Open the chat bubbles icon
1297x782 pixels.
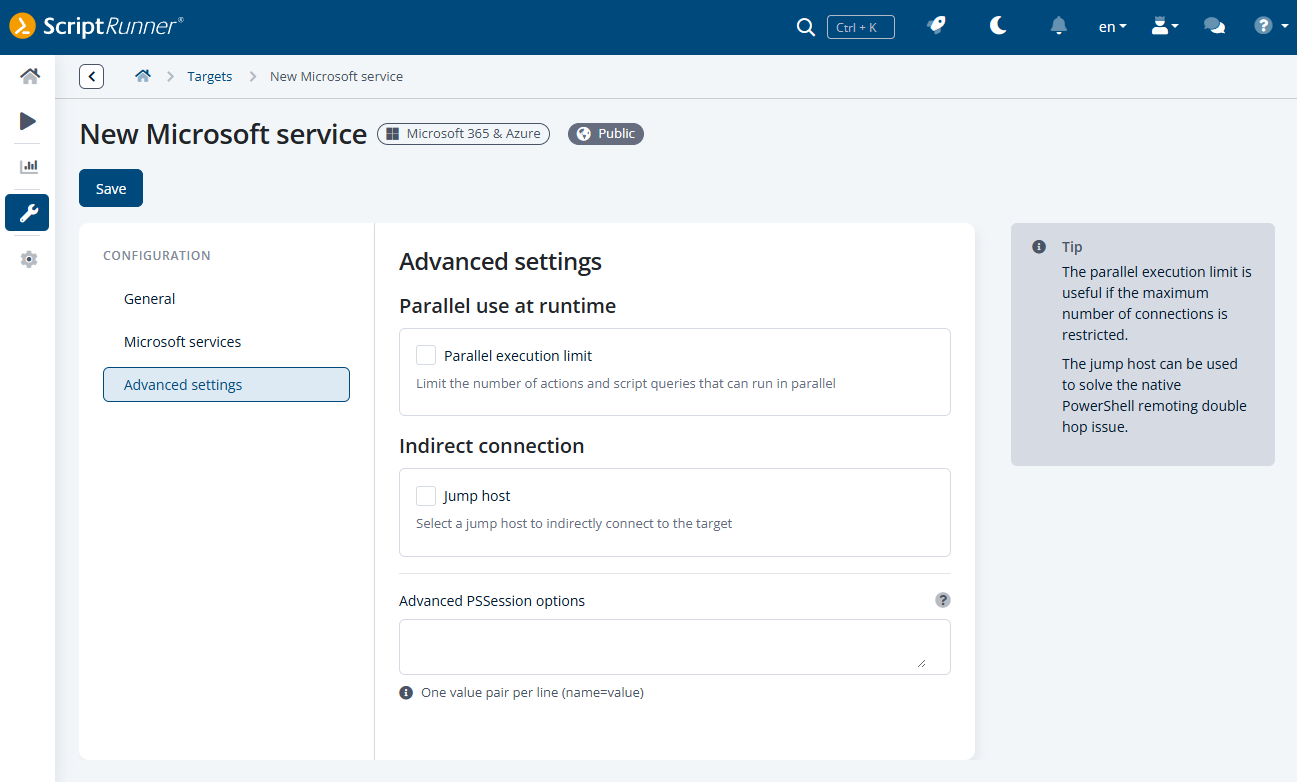pyautogui.click(x=1215, y=27)
